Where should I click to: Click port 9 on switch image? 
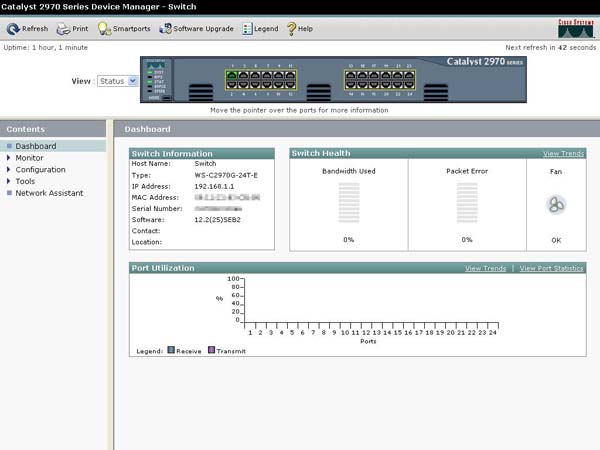pyautogui.click(x=278, y=75)
